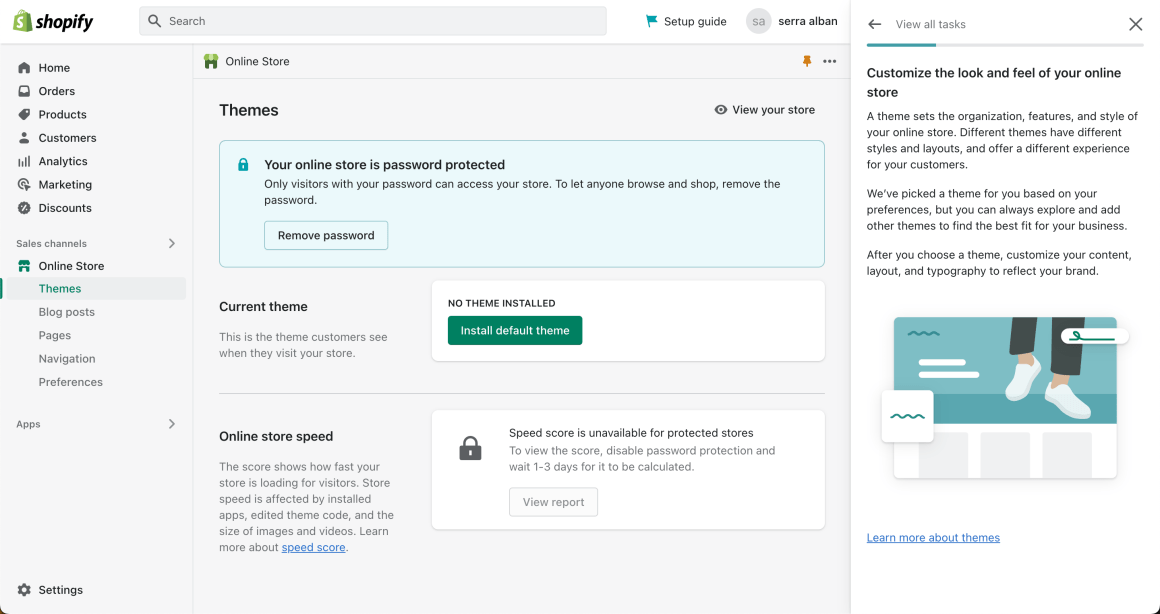Click the Online Store sales channel icon
Screen dimensions: 1160x614
click(x=24, y=265)
